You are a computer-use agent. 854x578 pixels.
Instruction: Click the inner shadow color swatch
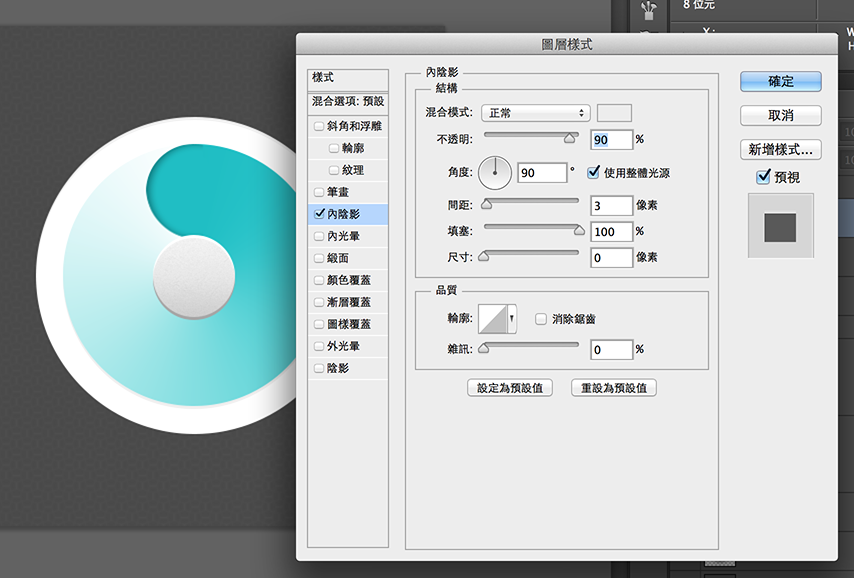click(614, 113)
